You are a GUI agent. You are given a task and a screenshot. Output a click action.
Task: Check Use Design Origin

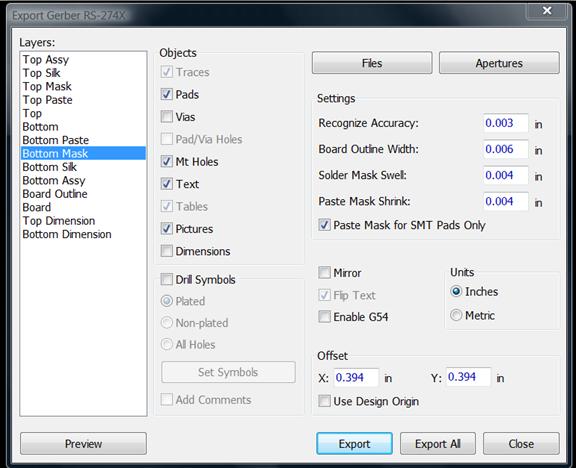(x=324, y=401)
